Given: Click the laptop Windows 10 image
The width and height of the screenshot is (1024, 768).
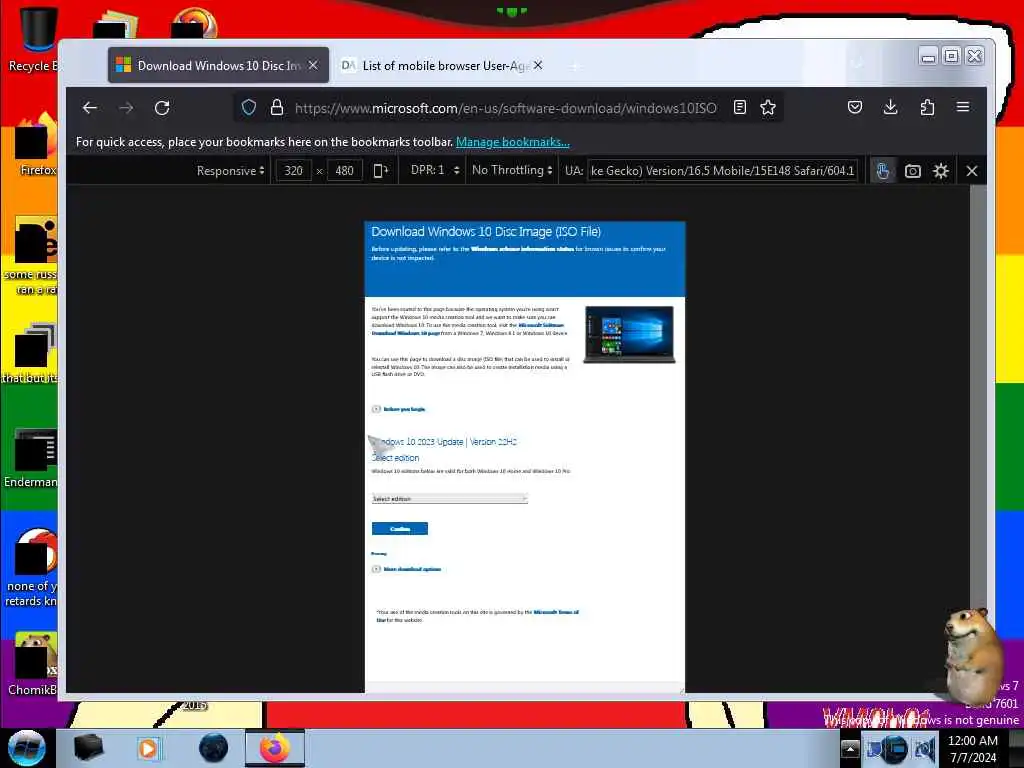Looking at the screenshot, I should tap(629, 334).
